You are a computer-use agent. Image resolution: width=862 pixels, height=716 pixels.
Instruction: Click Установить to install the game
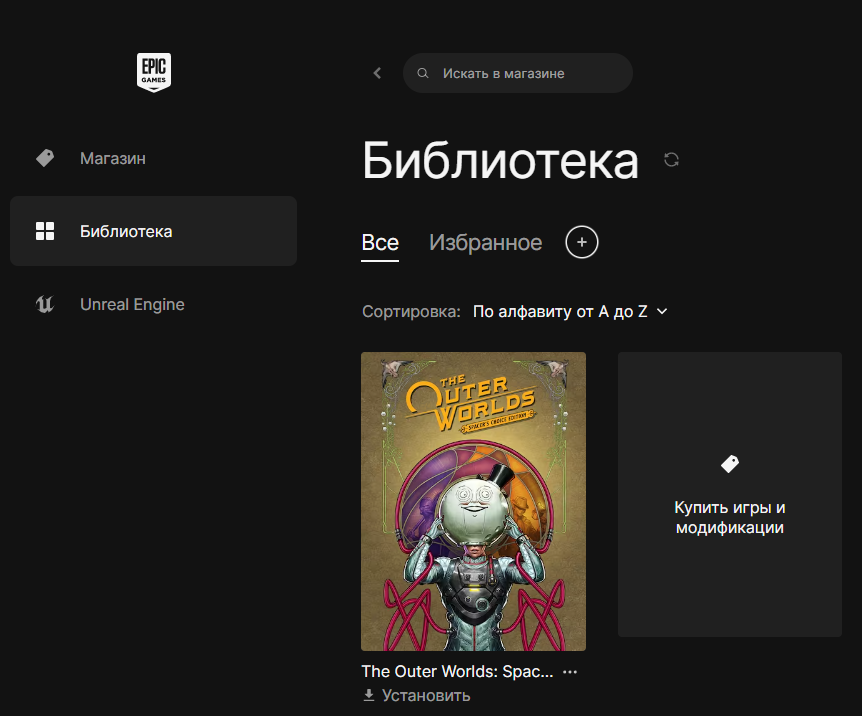click(416, 695)
